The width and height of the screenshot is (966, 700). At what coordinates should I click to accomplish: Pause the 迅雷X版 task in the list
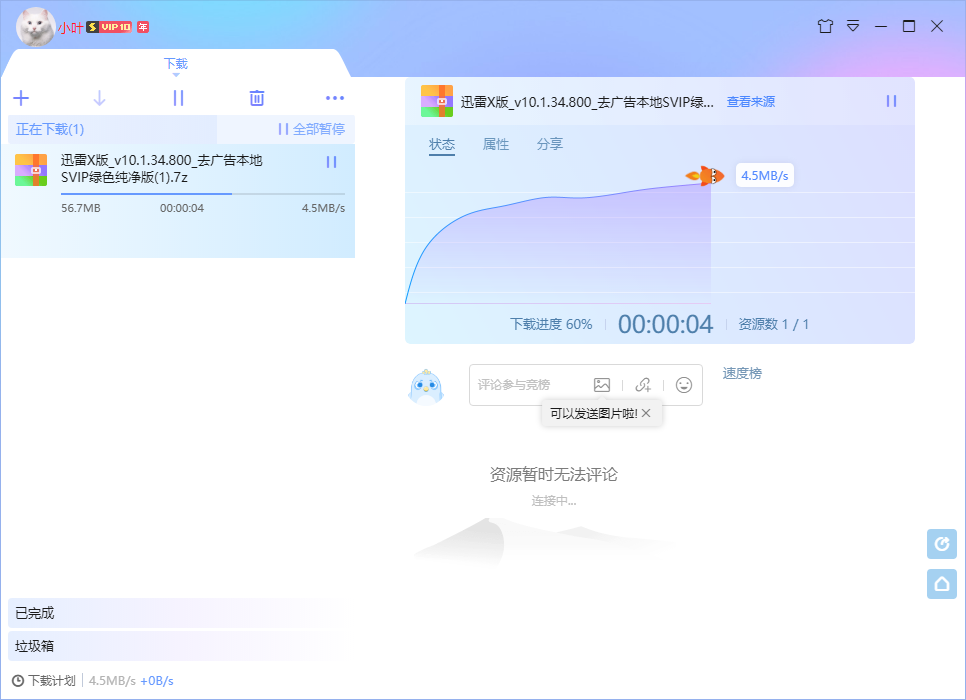(x=331, y=162)
